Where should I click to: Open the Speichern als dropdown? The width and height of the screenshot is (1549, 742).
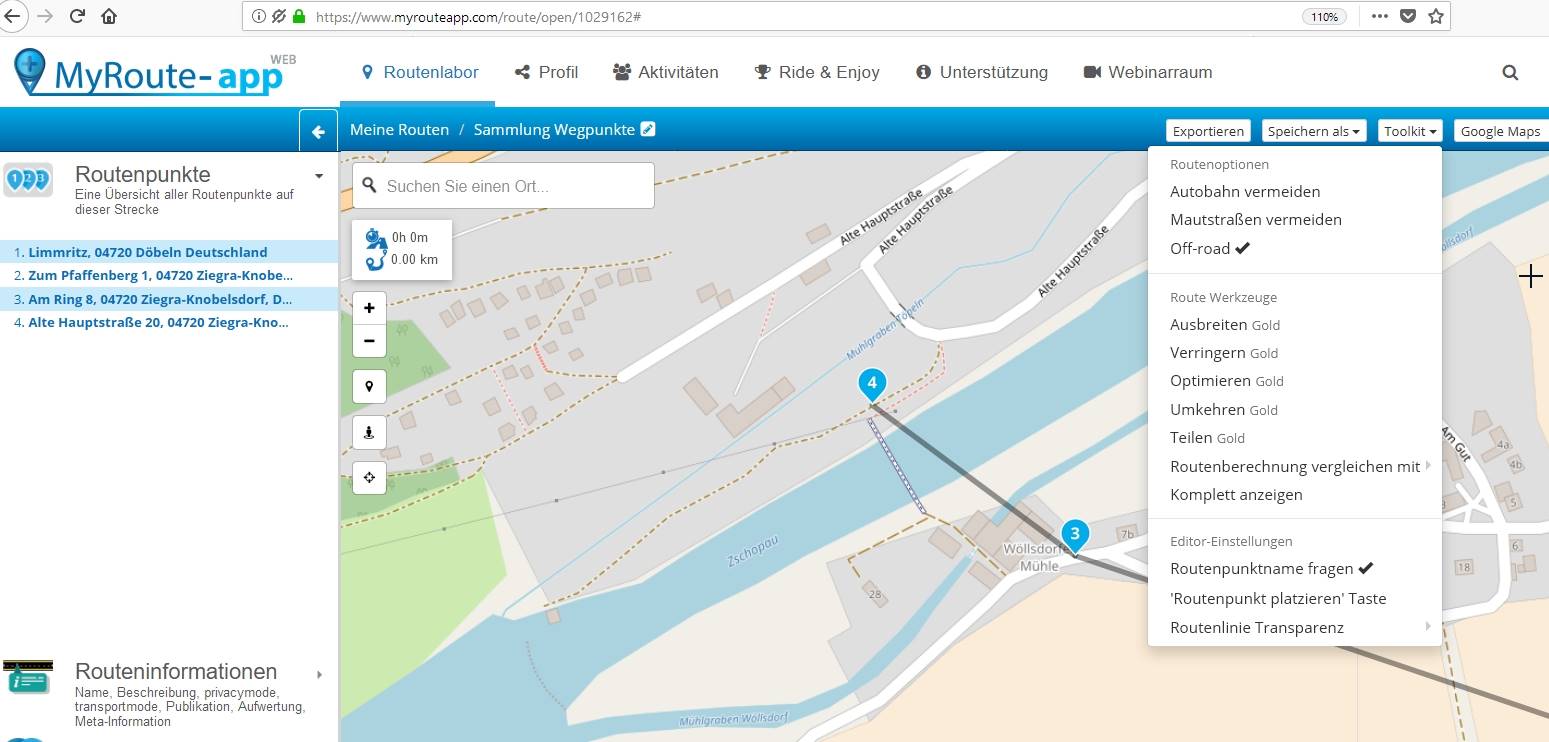1313,131
